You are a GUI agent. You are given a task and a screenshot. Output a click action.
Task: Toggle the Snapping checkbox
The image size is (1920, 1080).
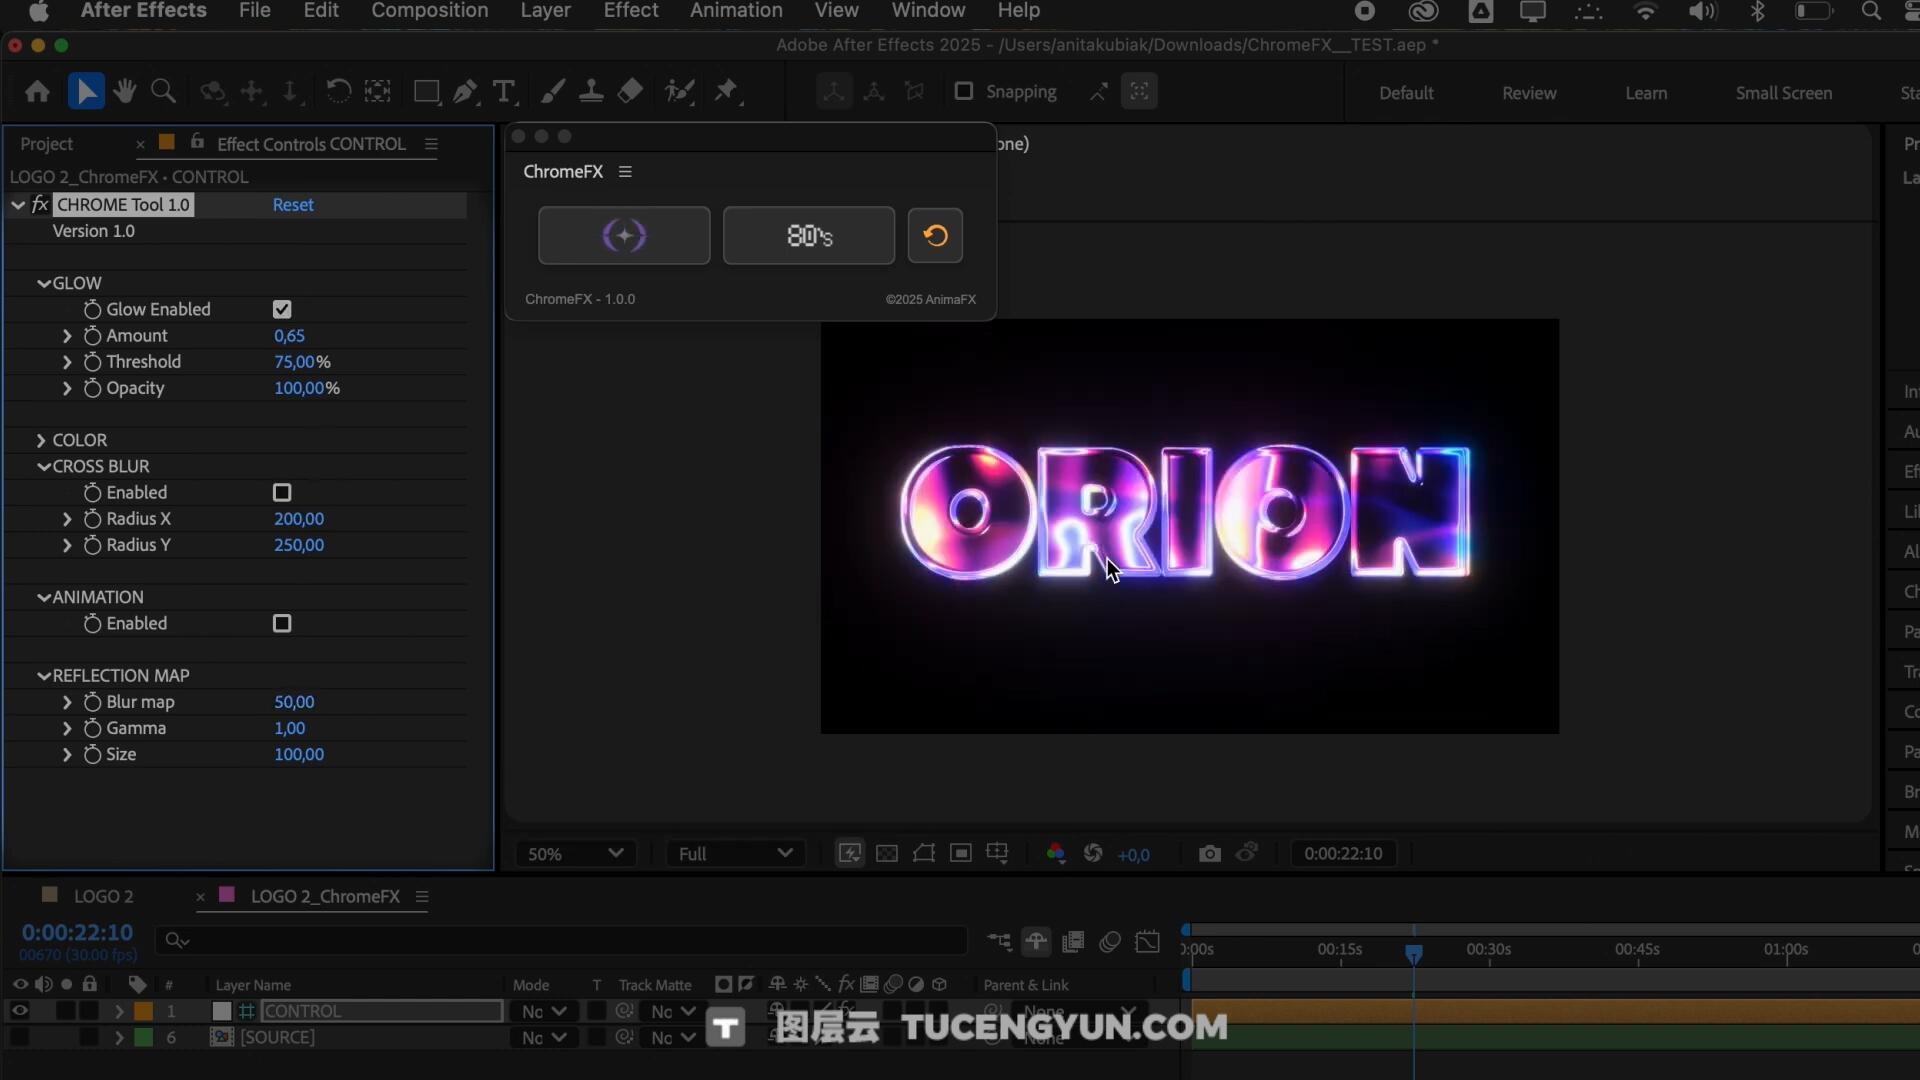point(964,92)
